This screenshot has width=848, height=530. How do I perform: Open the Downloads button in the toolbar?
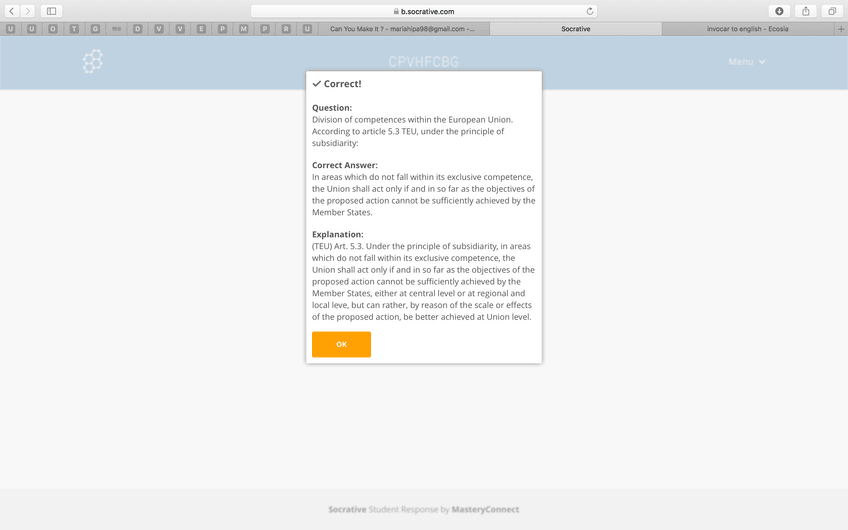tap(779, 11)
